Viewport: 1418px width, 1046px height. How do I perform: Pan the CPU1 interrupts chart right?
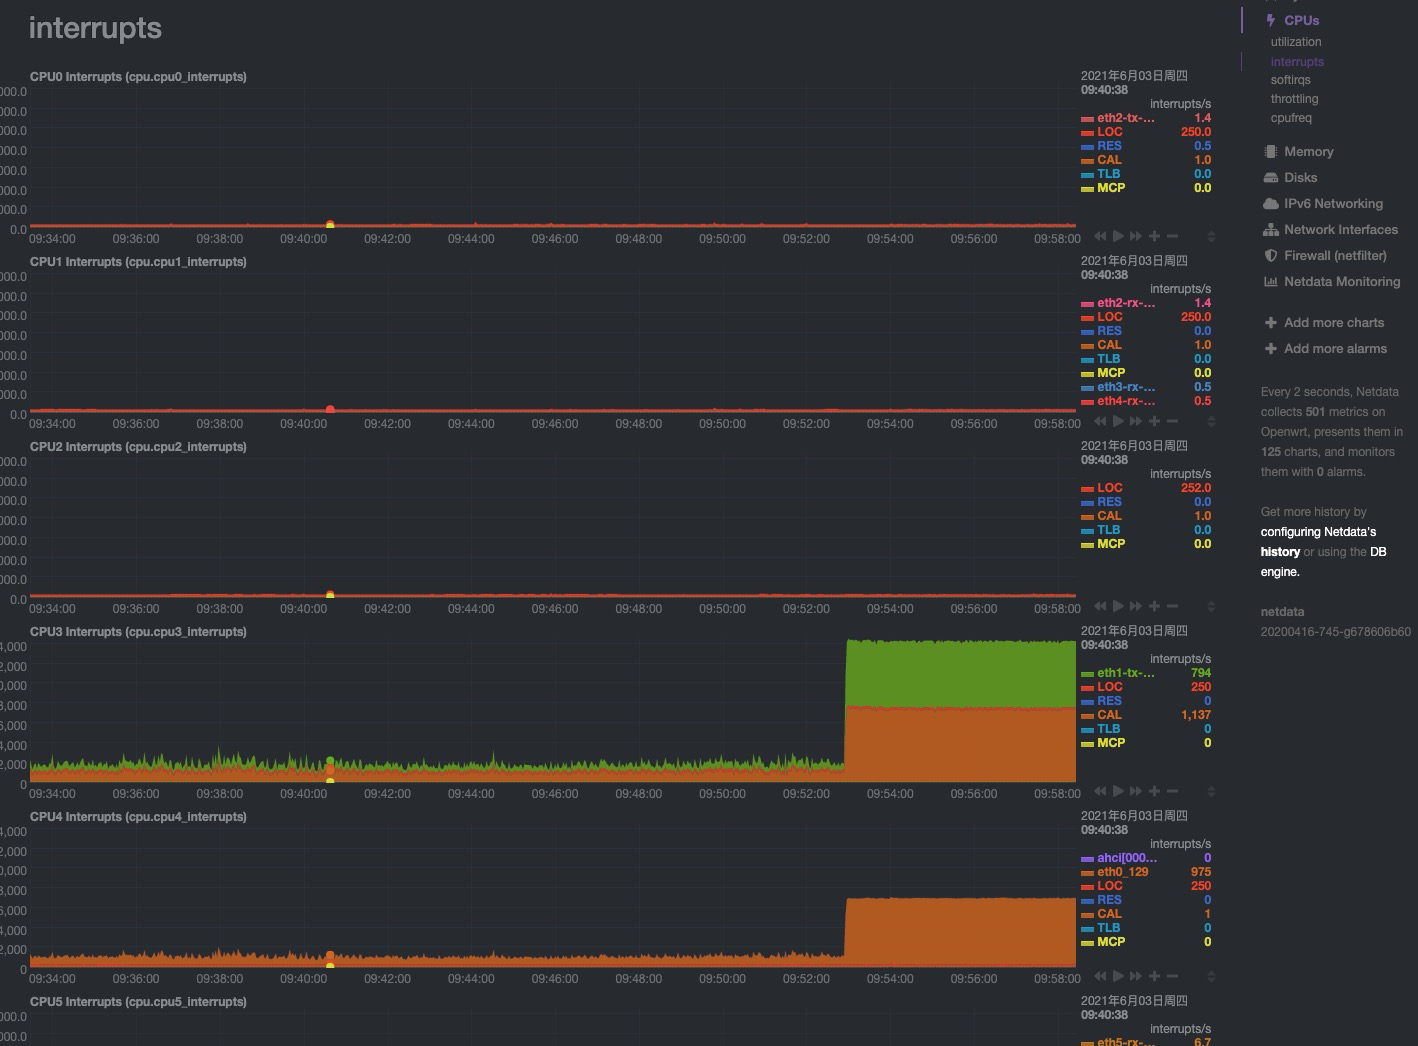[x=1136, y=421]
